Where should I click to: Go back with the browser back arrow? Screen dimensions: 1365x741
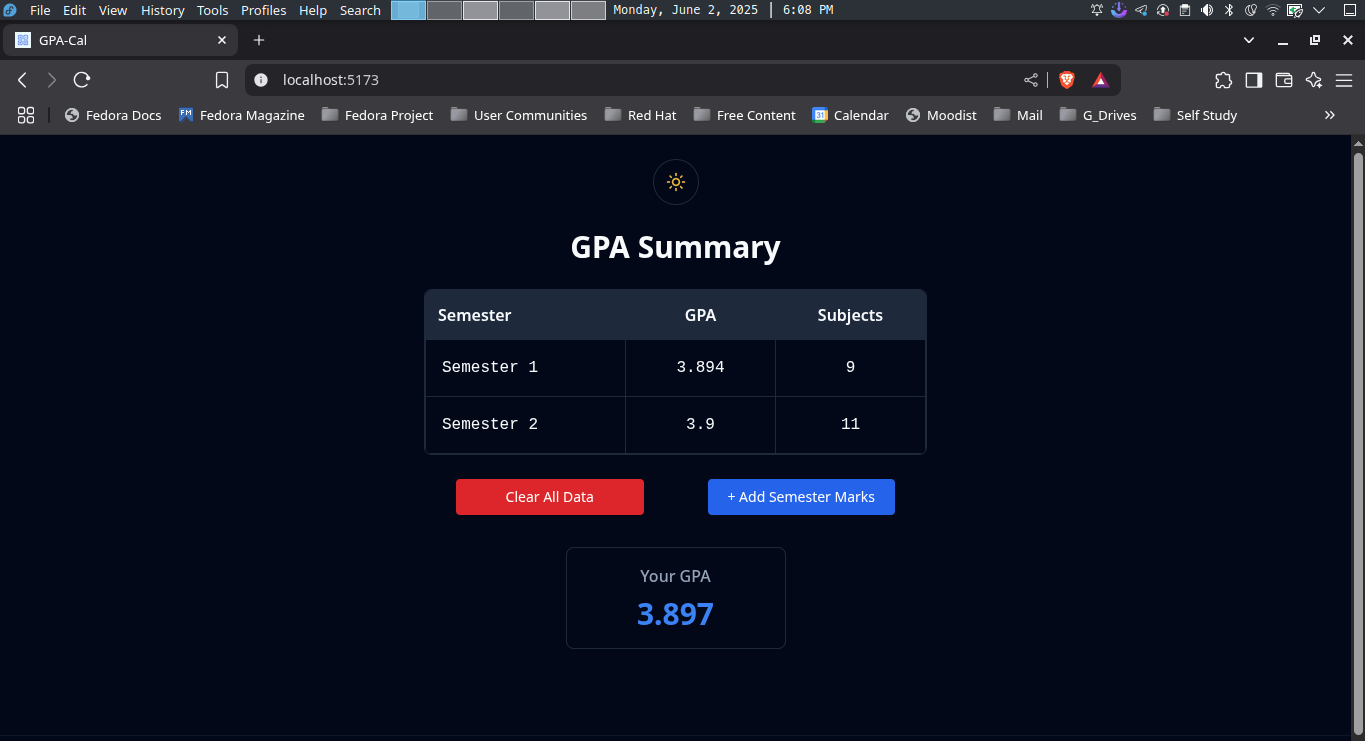(22, 80)
